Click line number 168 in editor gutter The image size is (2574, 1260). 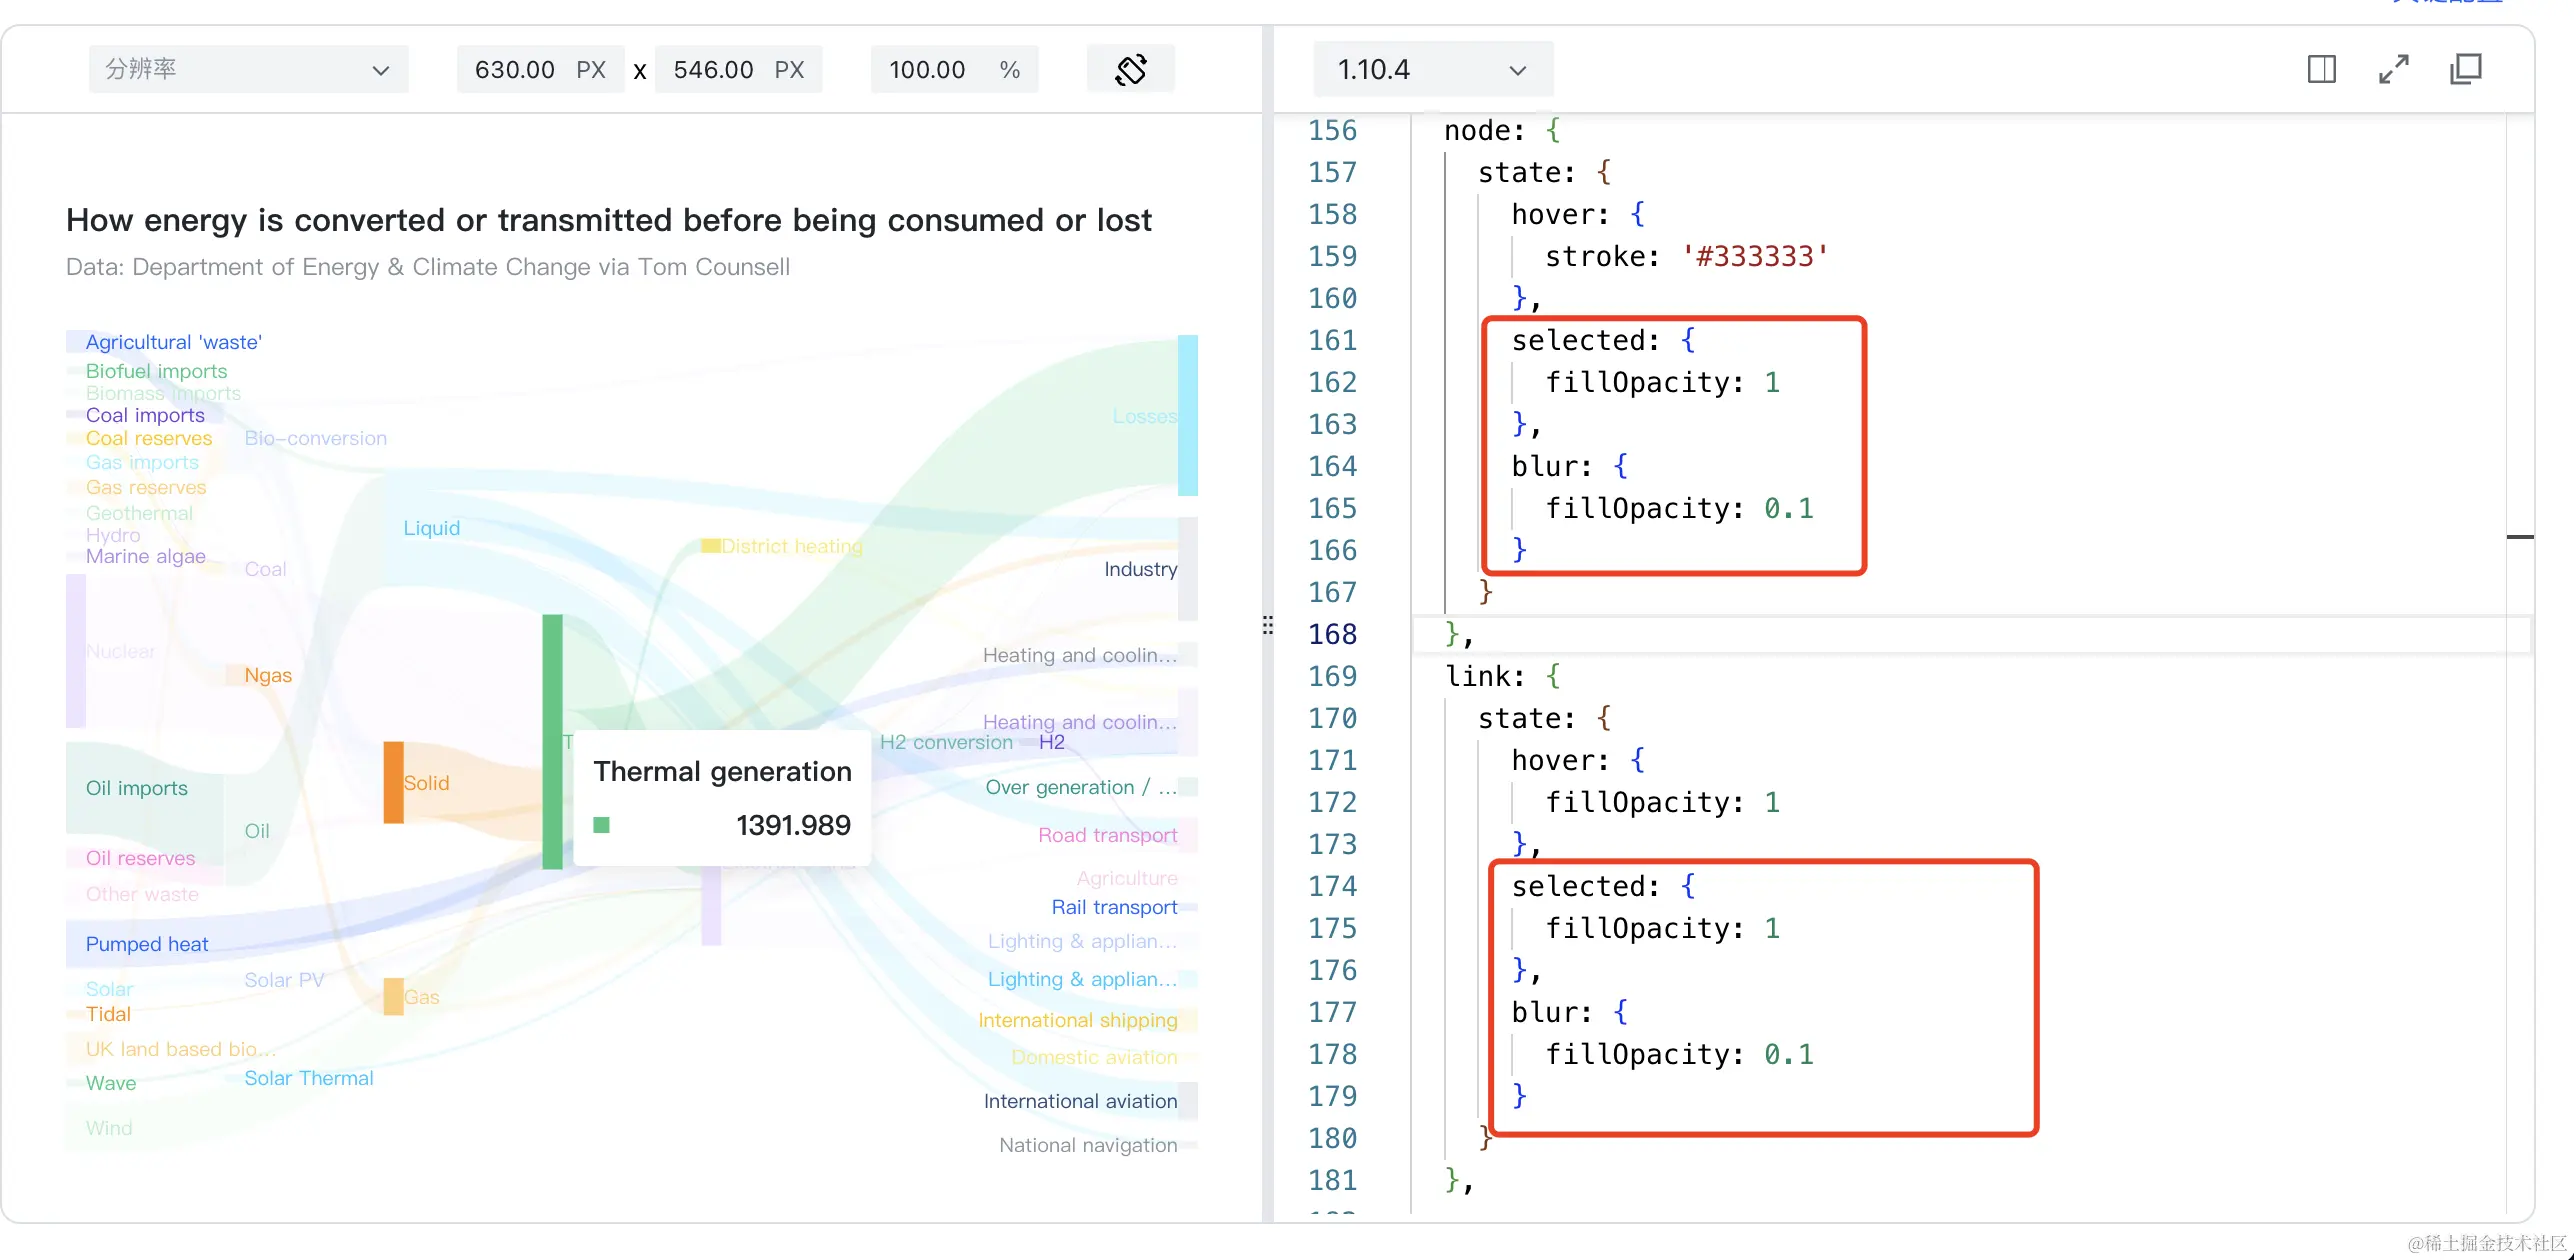tap(1332, 634)
